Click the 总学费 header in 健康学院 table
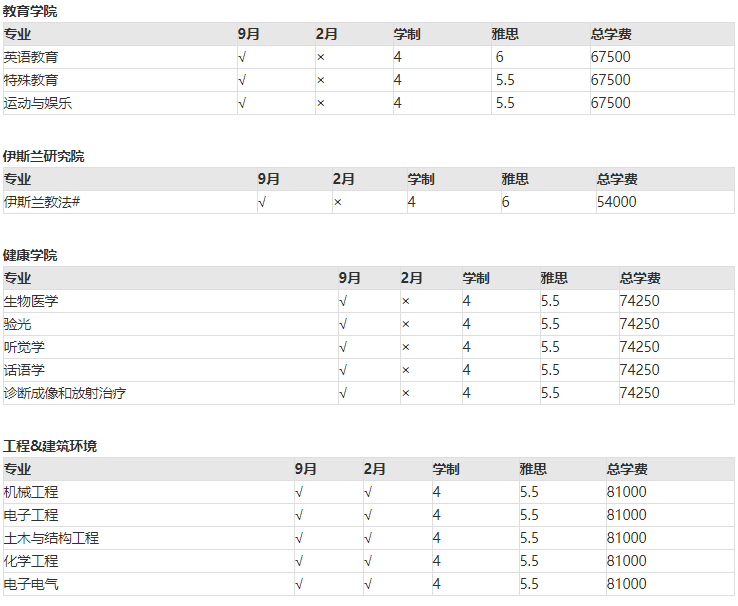The height and width of the screenshot is (606, 738). [640, 278]
